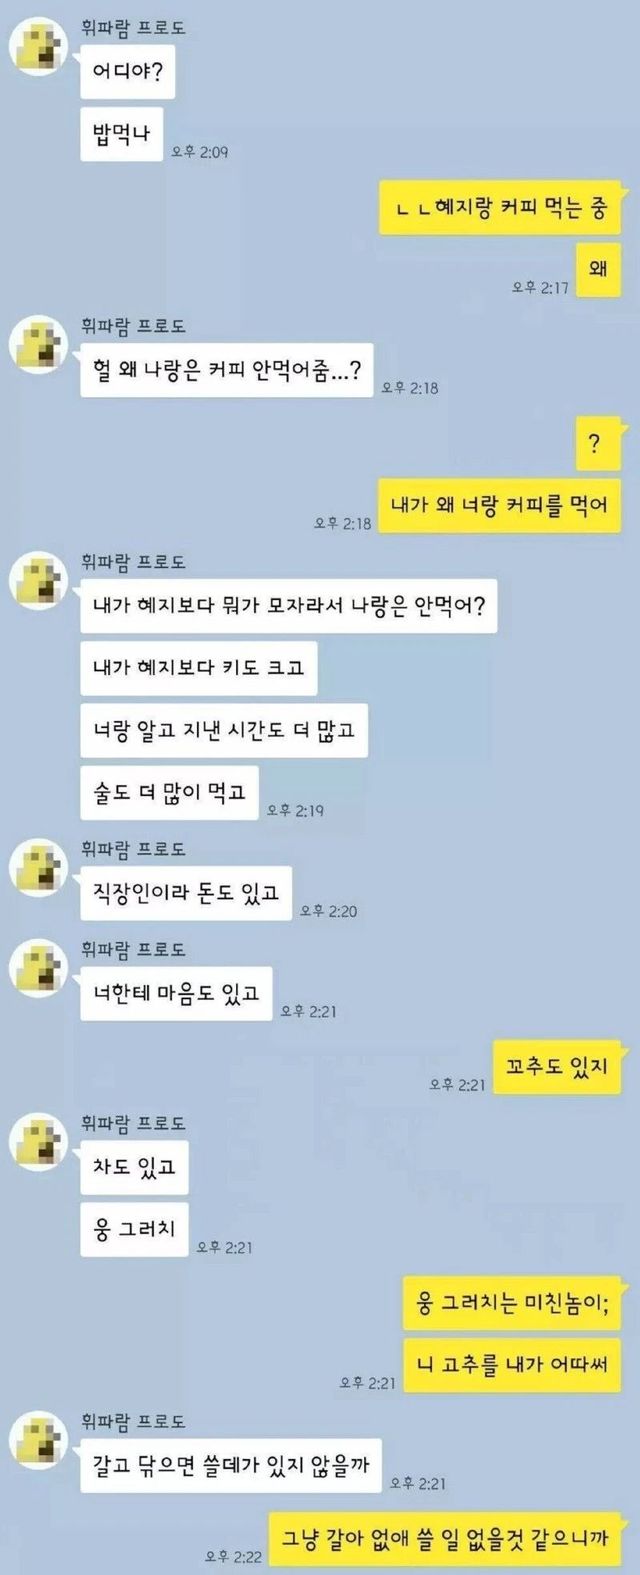The width and height of the screenshot is (640, 1575).
Task: Tap the last yellow bubble 그냥 갈아 없애
Action: pyautogui.click(x=446, y=1539)
